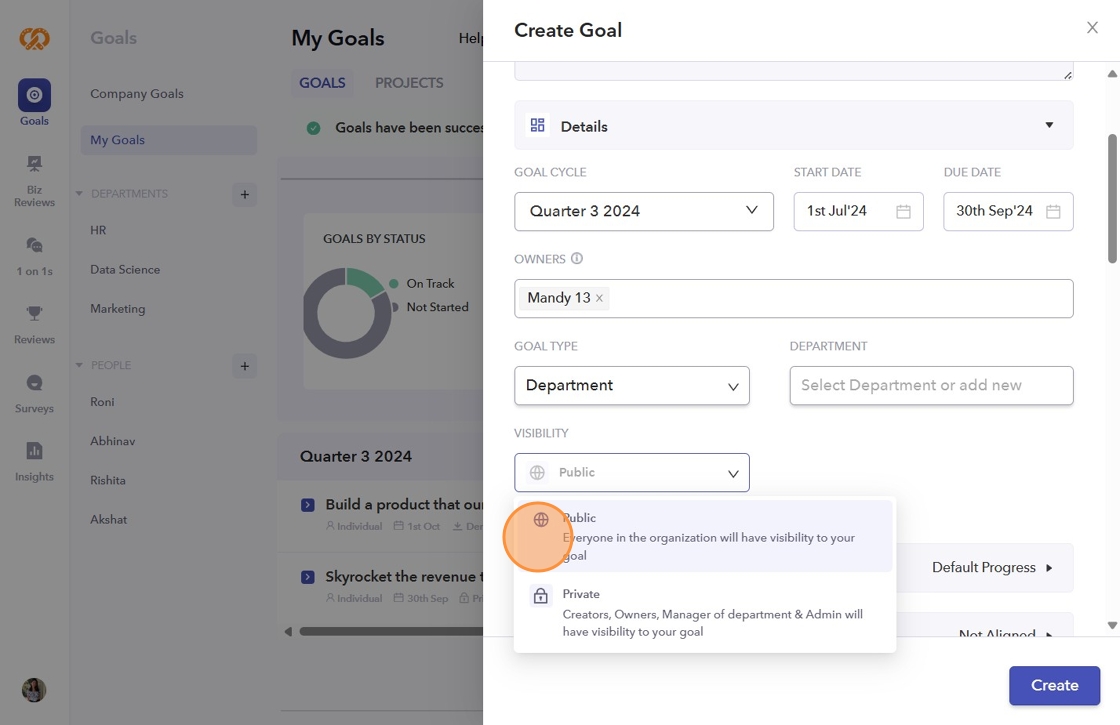Click the Select Department input field

pos(930,386)
